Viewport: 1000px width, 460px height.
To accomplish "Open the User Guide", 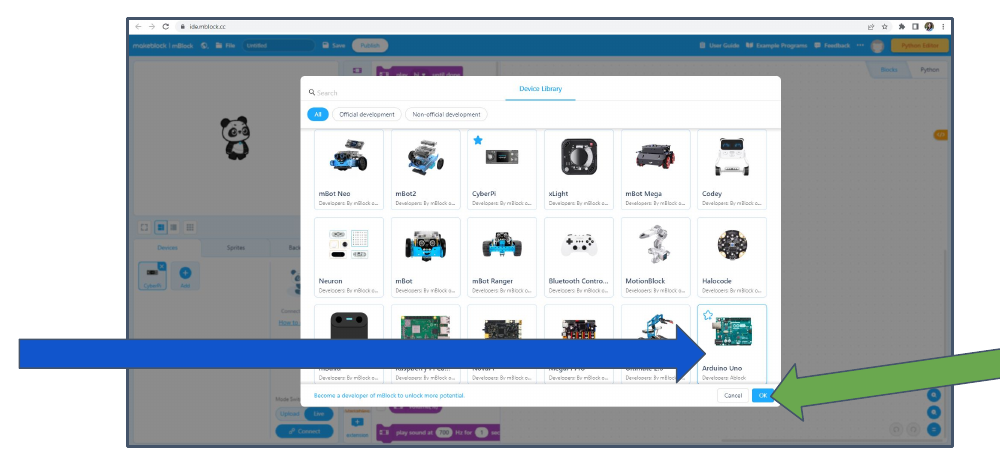I will tap(719, 45).
